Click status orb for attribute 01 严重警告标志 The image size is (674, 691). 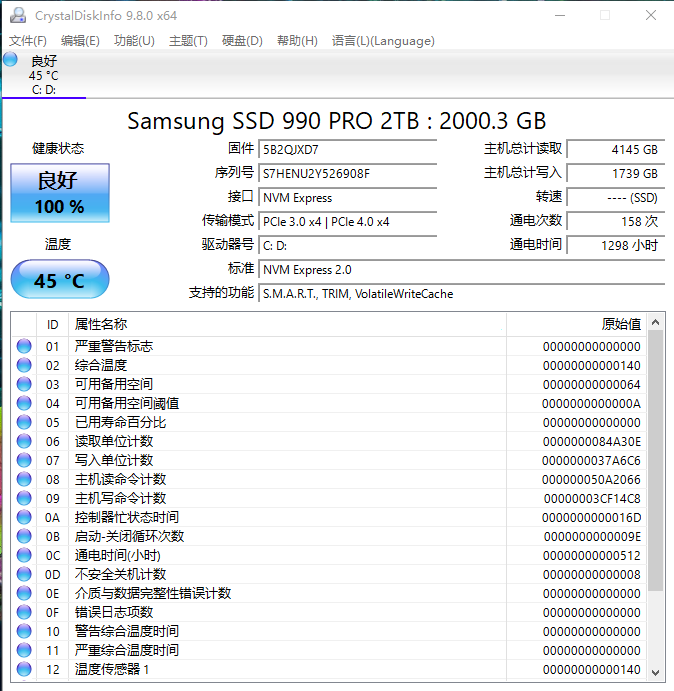[x=24, y=346]
